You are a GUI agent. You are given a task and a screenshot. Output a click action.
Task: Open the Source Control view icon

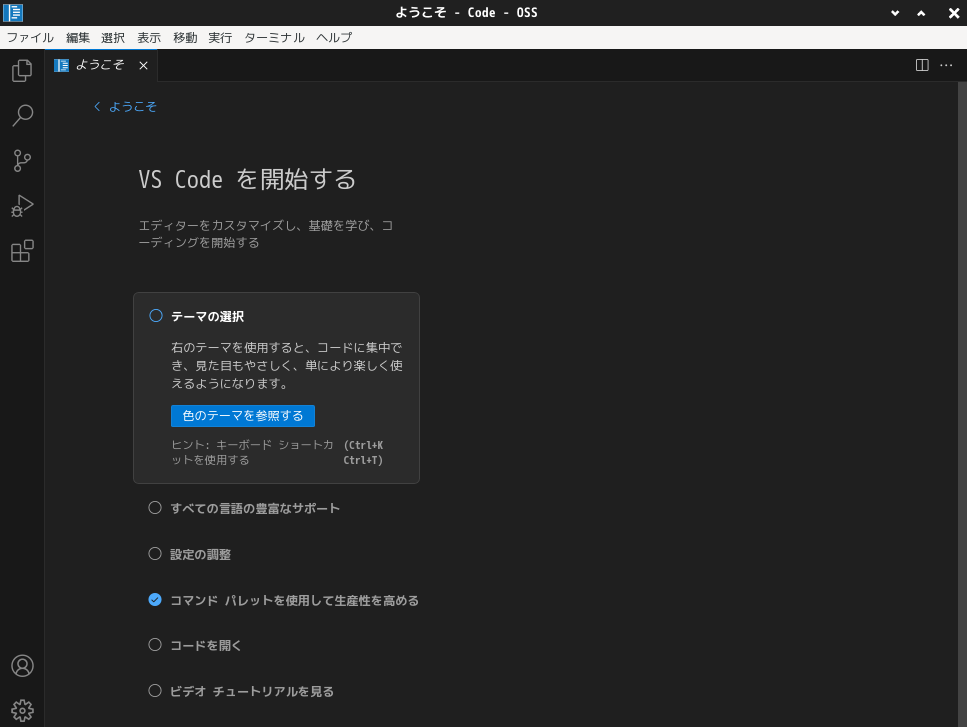(x=22, y=160)
